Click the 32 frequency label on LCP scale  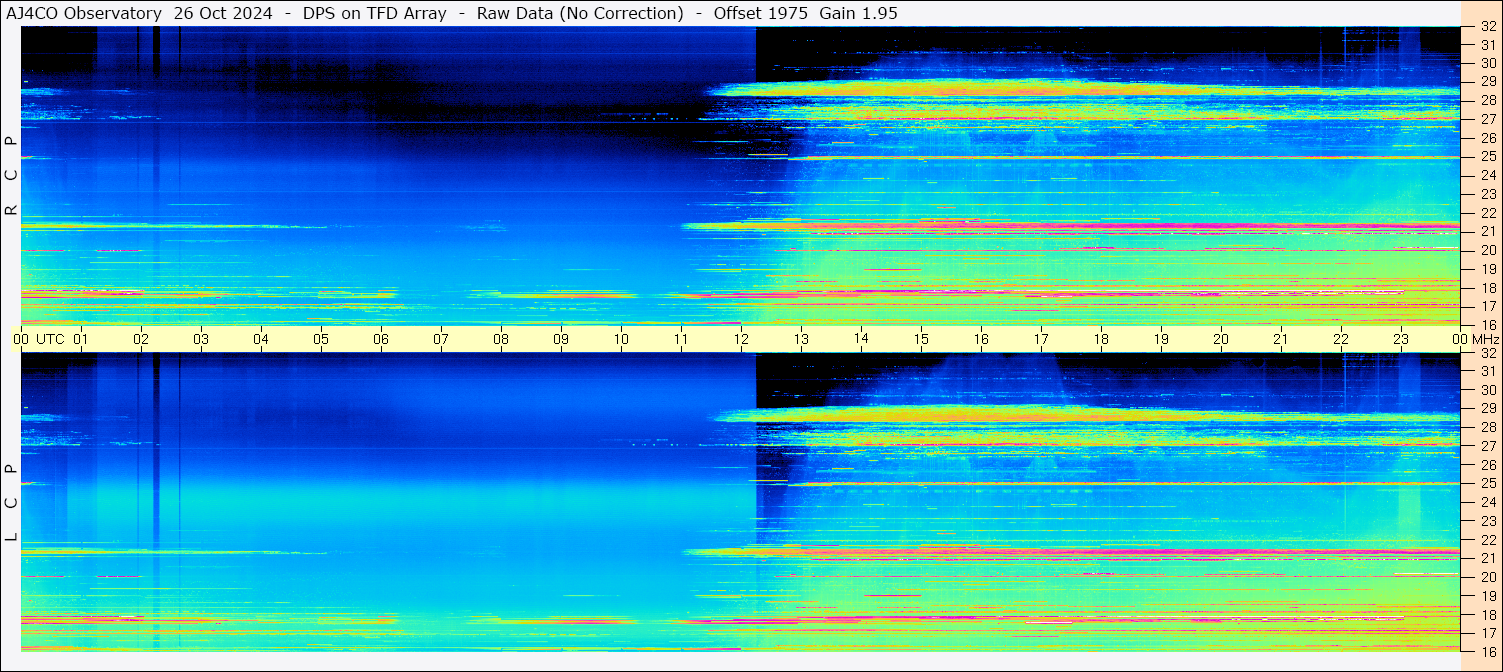click(x=1487, y=353)
